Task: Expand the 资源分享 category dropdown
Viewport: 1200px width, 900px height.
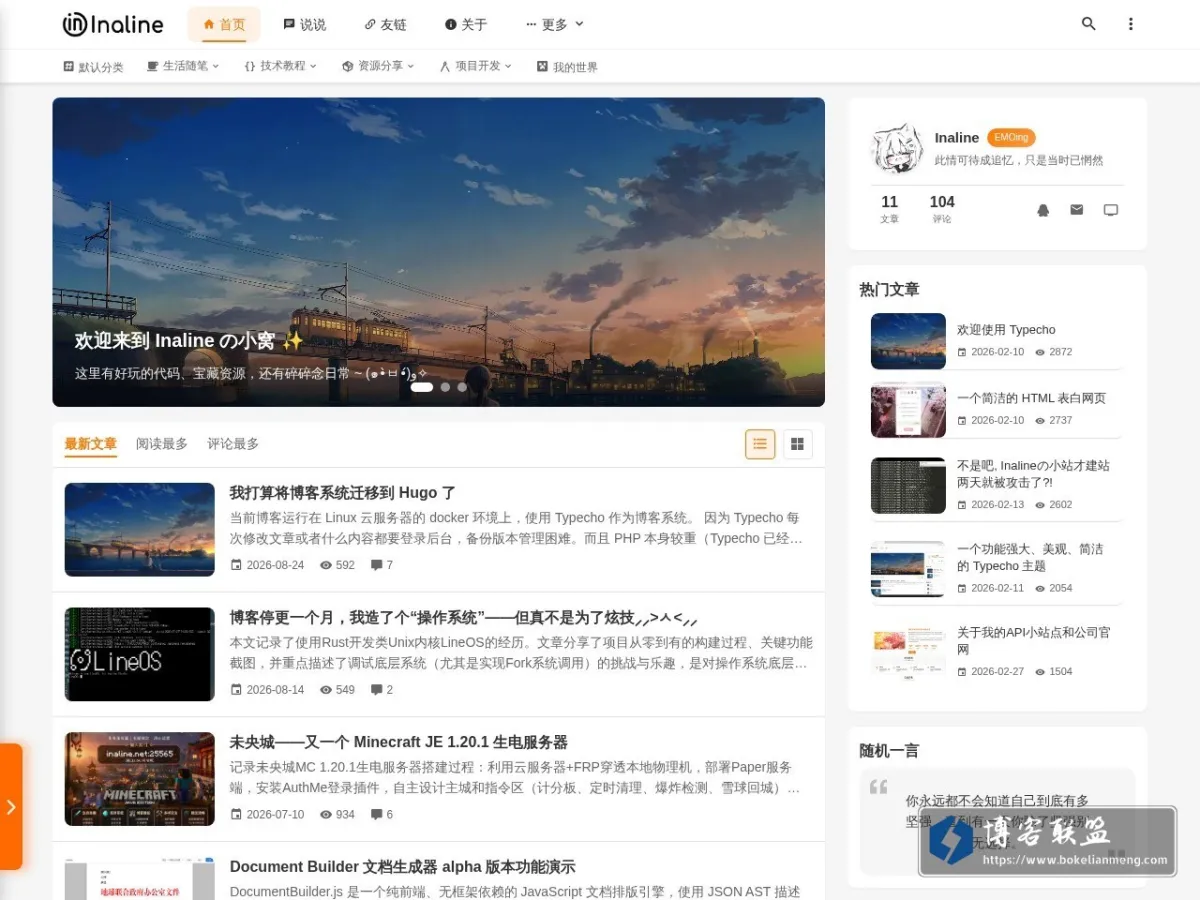Action: pyautogui.click(x=378, y=66)
